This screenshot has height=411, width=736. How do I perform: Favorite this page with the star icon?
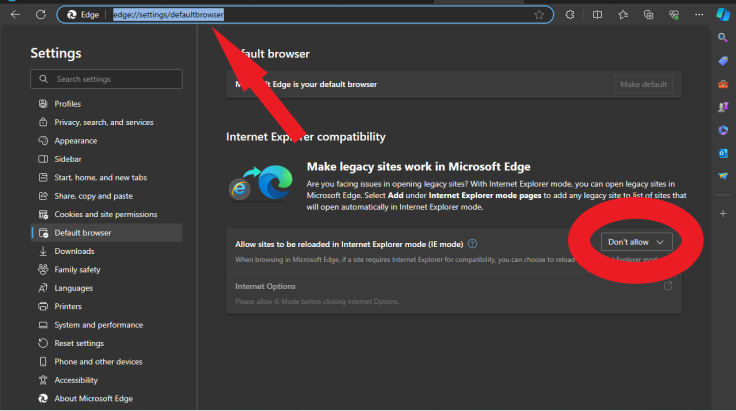539,15
